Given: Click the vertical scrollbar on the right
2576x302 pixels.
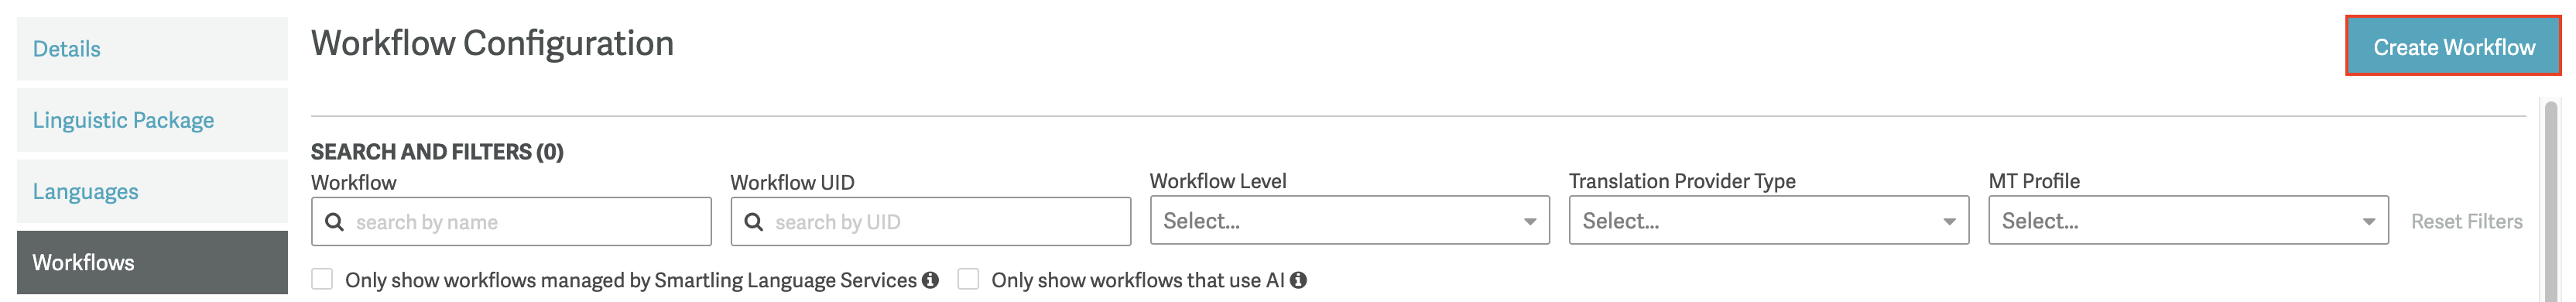Looking at the screenshot, I should tap(2551, 200).
